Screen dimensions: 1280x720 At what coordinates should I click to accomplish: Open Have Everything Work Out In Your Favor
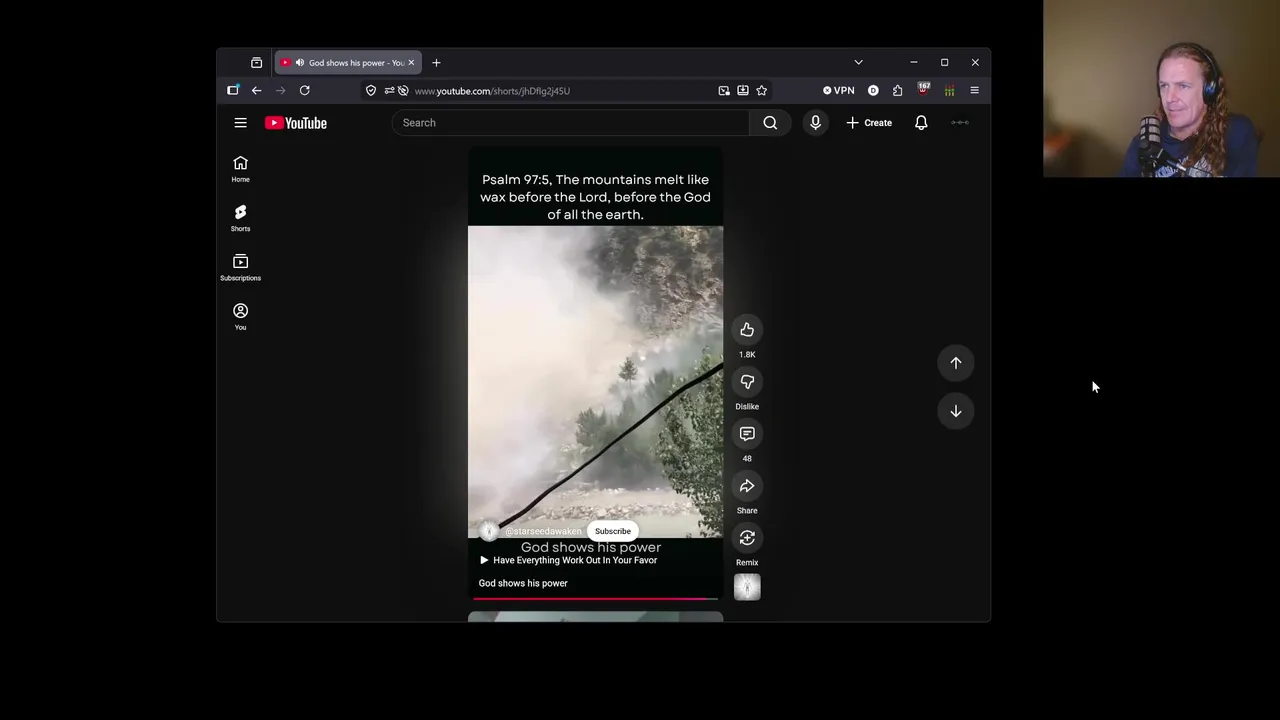[x=568, y=560]
